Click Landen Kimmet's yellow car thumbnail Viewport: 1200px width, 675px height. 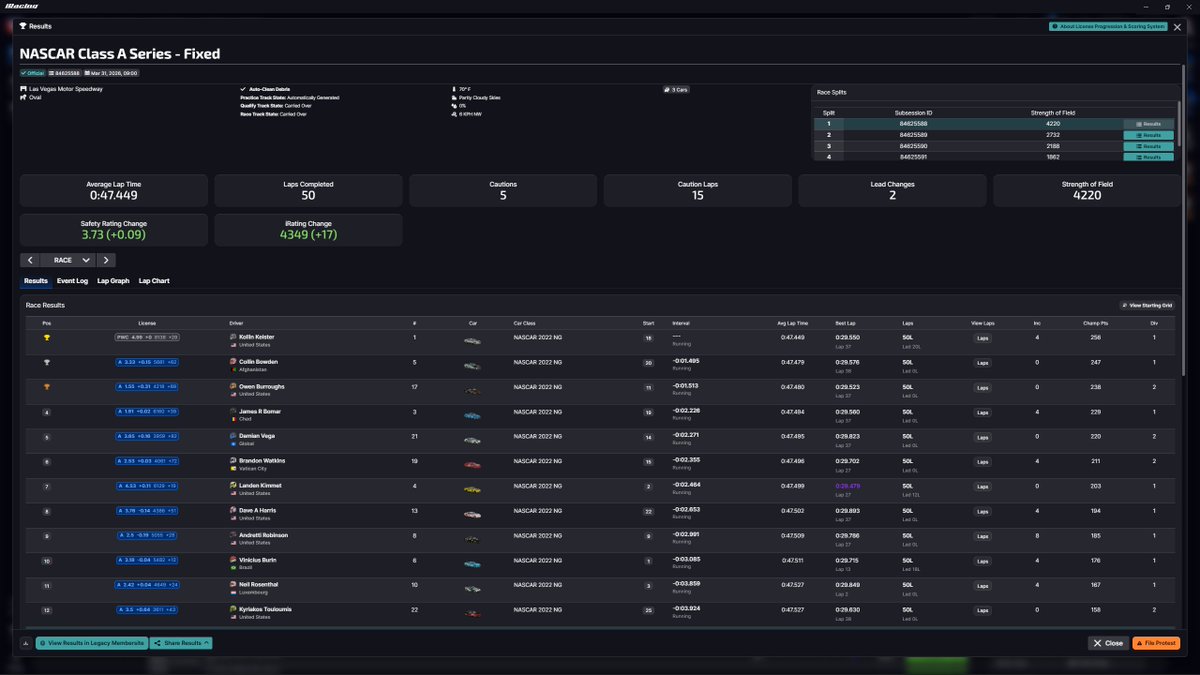click(x=472, y=489)
